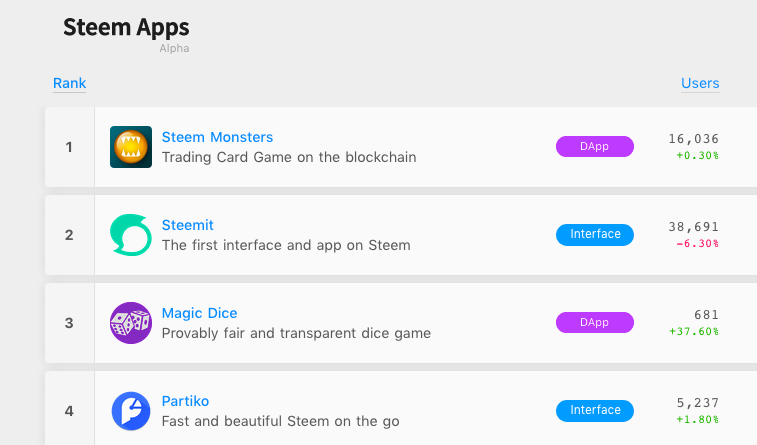
Task: Sort the list by Users column
Action: (700, 83)
